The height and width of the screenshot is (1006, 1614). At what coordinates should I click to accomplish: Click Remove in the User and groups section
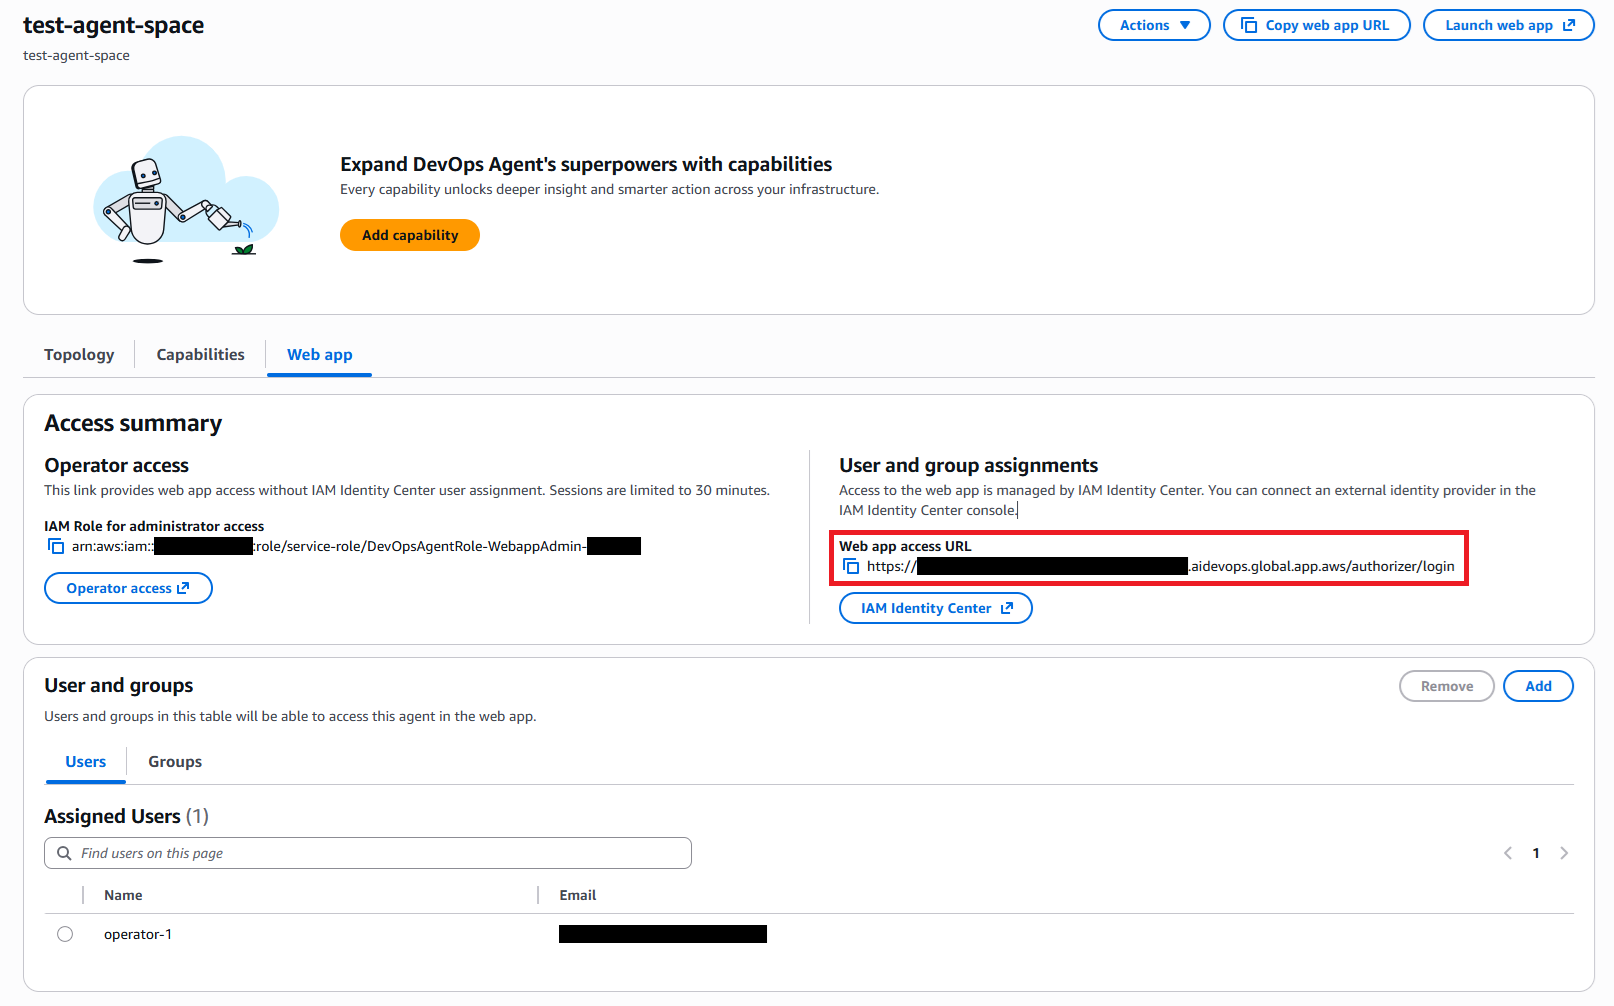click(x=1447, y=686)
